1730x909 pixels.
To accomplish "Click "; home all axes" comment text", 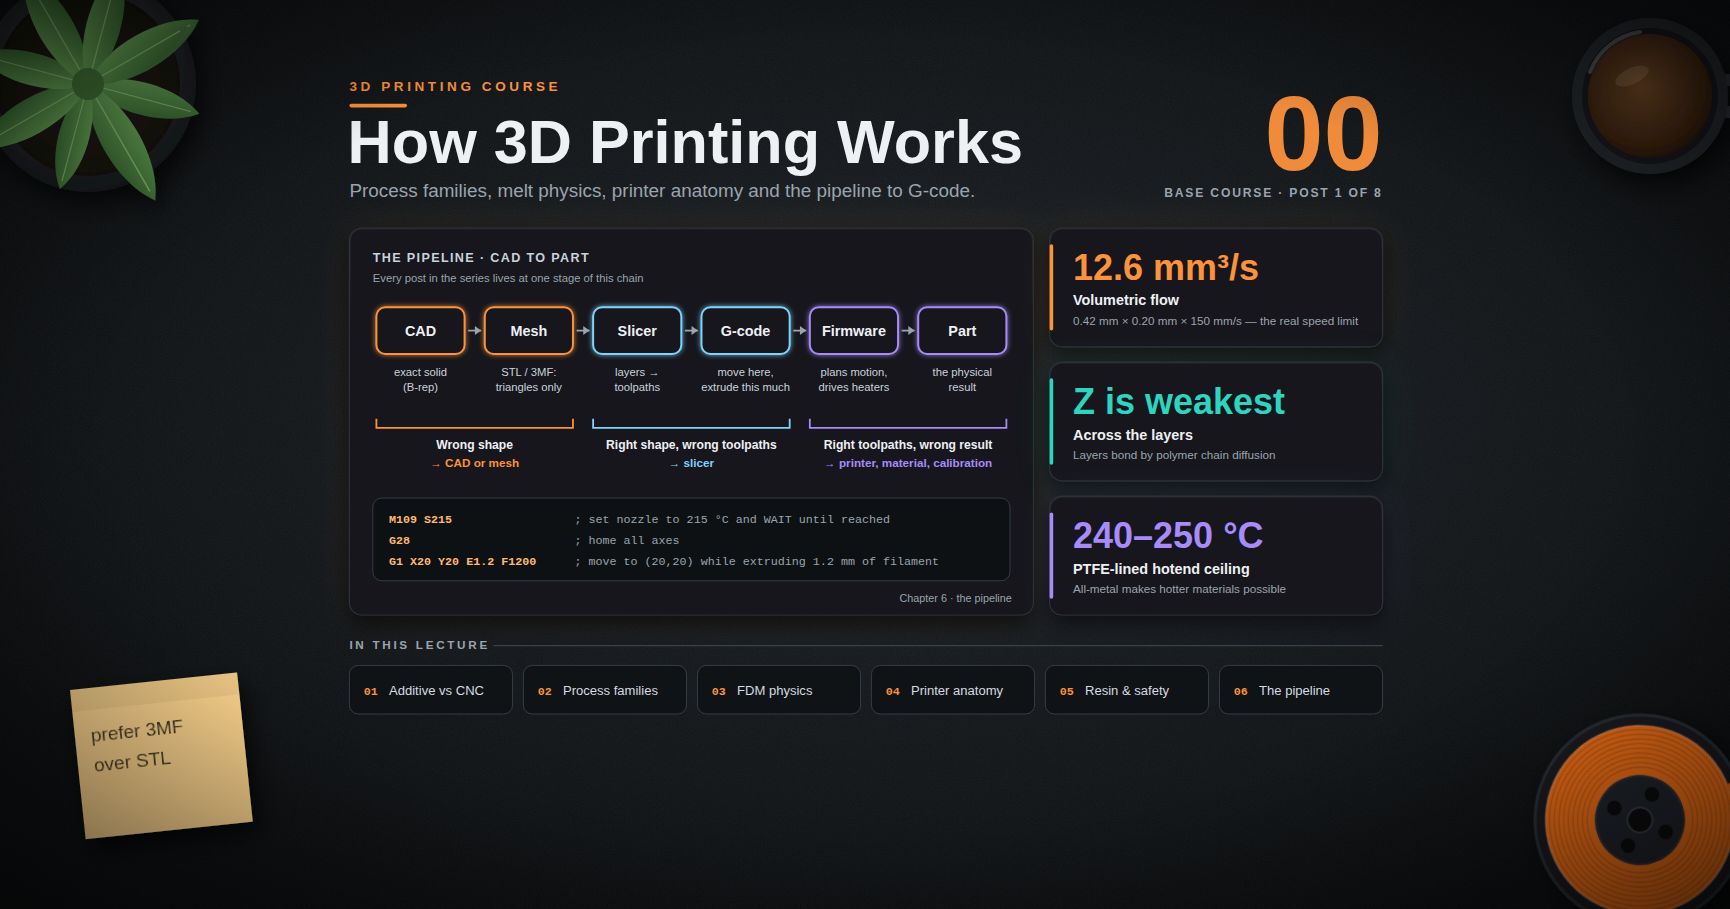I will click(627, 541).
